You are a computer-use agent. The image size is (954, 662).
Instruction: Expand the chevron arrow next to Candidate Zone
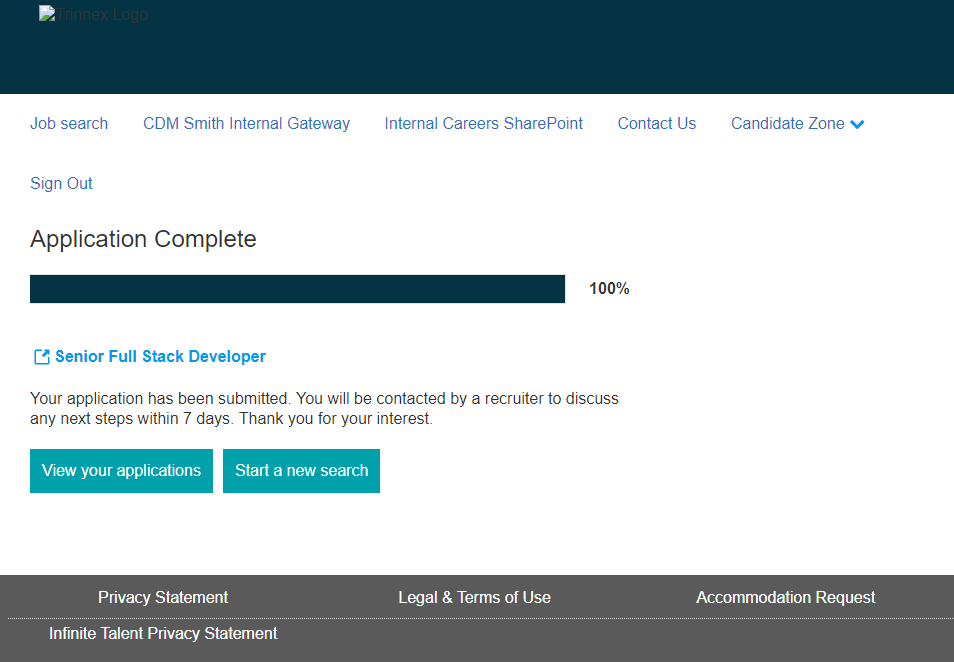(857, 124)
